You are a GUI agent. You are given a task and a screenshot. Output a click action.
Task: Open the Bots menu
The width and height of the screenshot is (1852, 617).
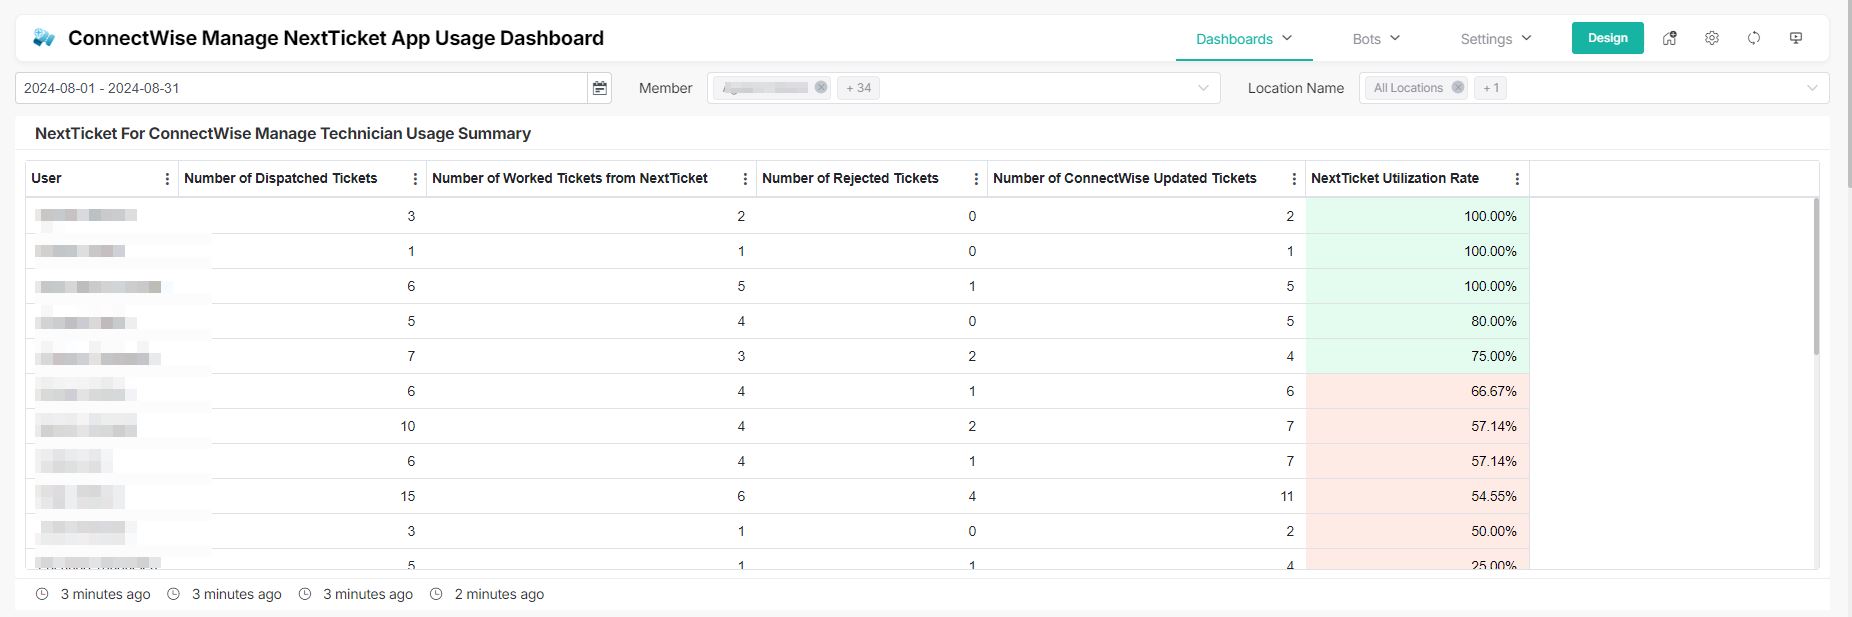point(1375,39)
